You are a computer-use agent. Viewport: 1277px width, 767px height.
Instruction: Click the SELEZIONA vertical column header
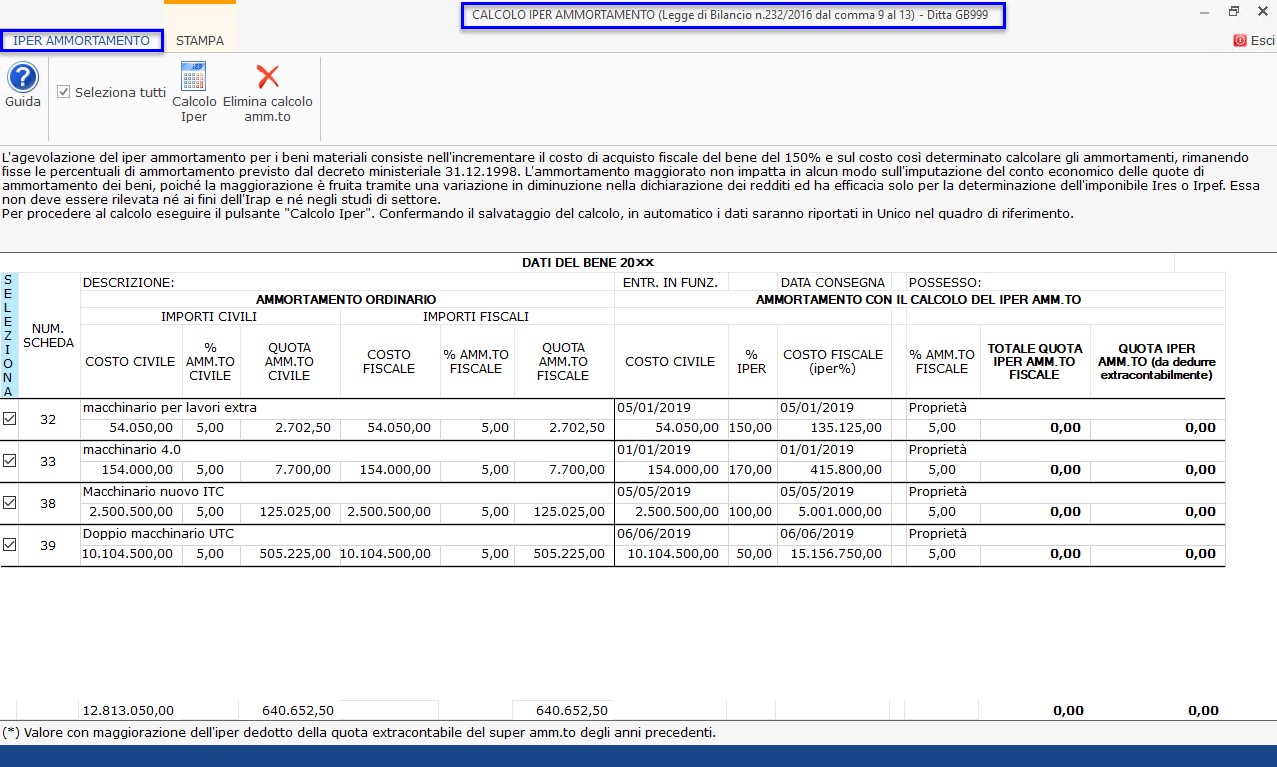[x=9, y=335]
